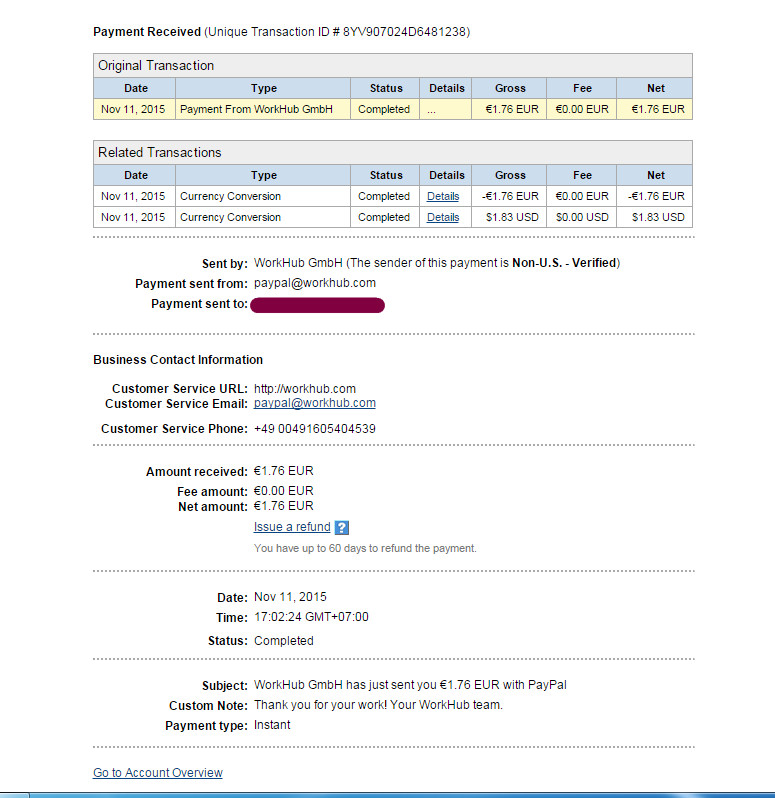Click the Payment sent from paypal@workhub.com value

click(314, 283)
